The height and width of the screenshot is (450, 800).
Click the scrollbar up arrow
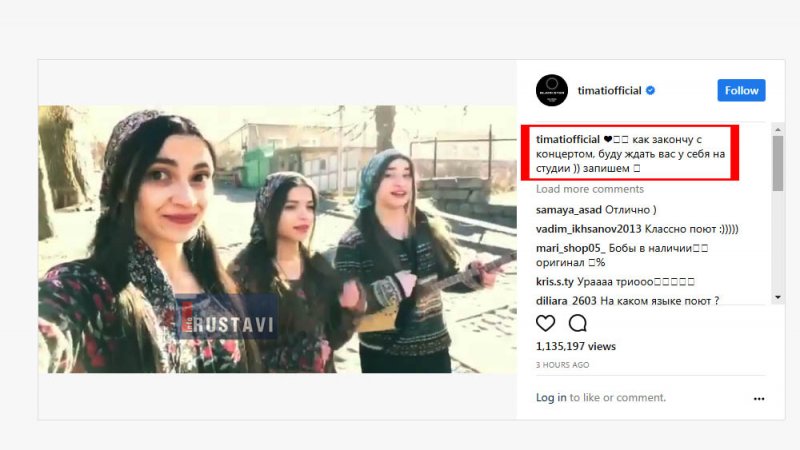pyautogui.click(x=778, y=130)
